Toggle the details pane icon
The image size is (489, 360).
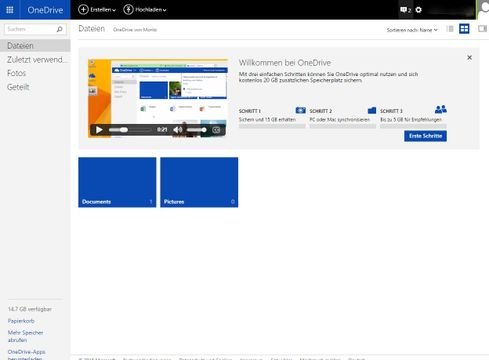[482, 29]
